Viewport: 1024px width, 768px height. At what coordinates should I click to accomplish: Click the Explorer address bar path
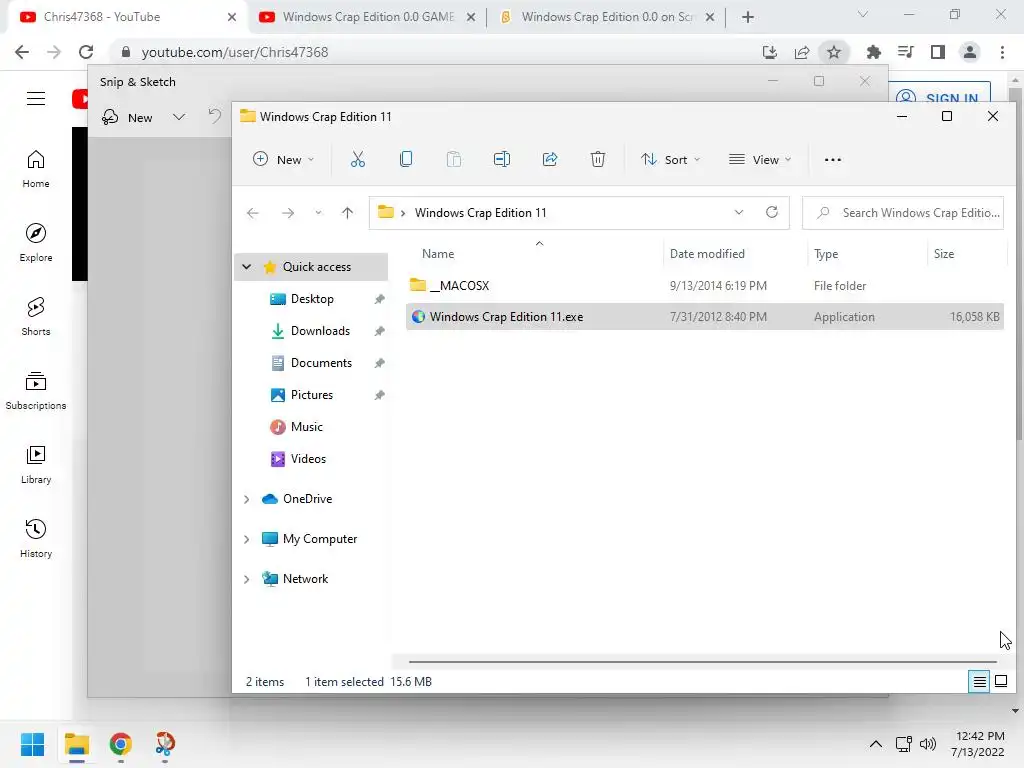579,213
